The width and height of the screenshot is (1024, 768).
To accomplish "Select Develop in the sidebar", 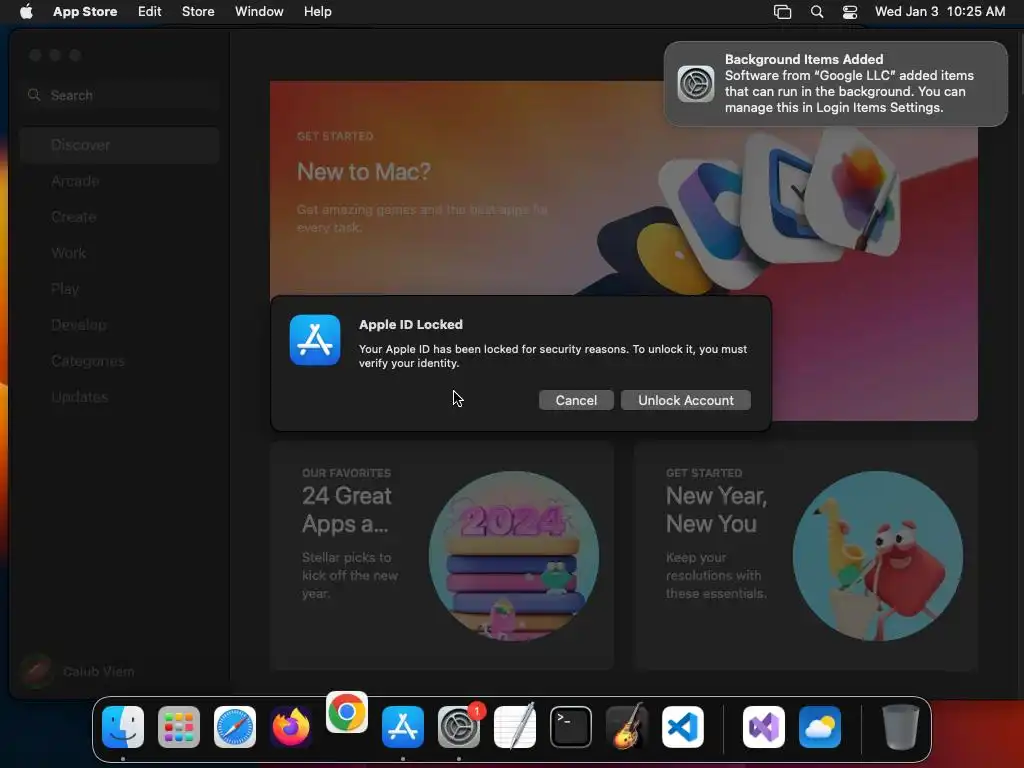I will [x=120, y=325].
